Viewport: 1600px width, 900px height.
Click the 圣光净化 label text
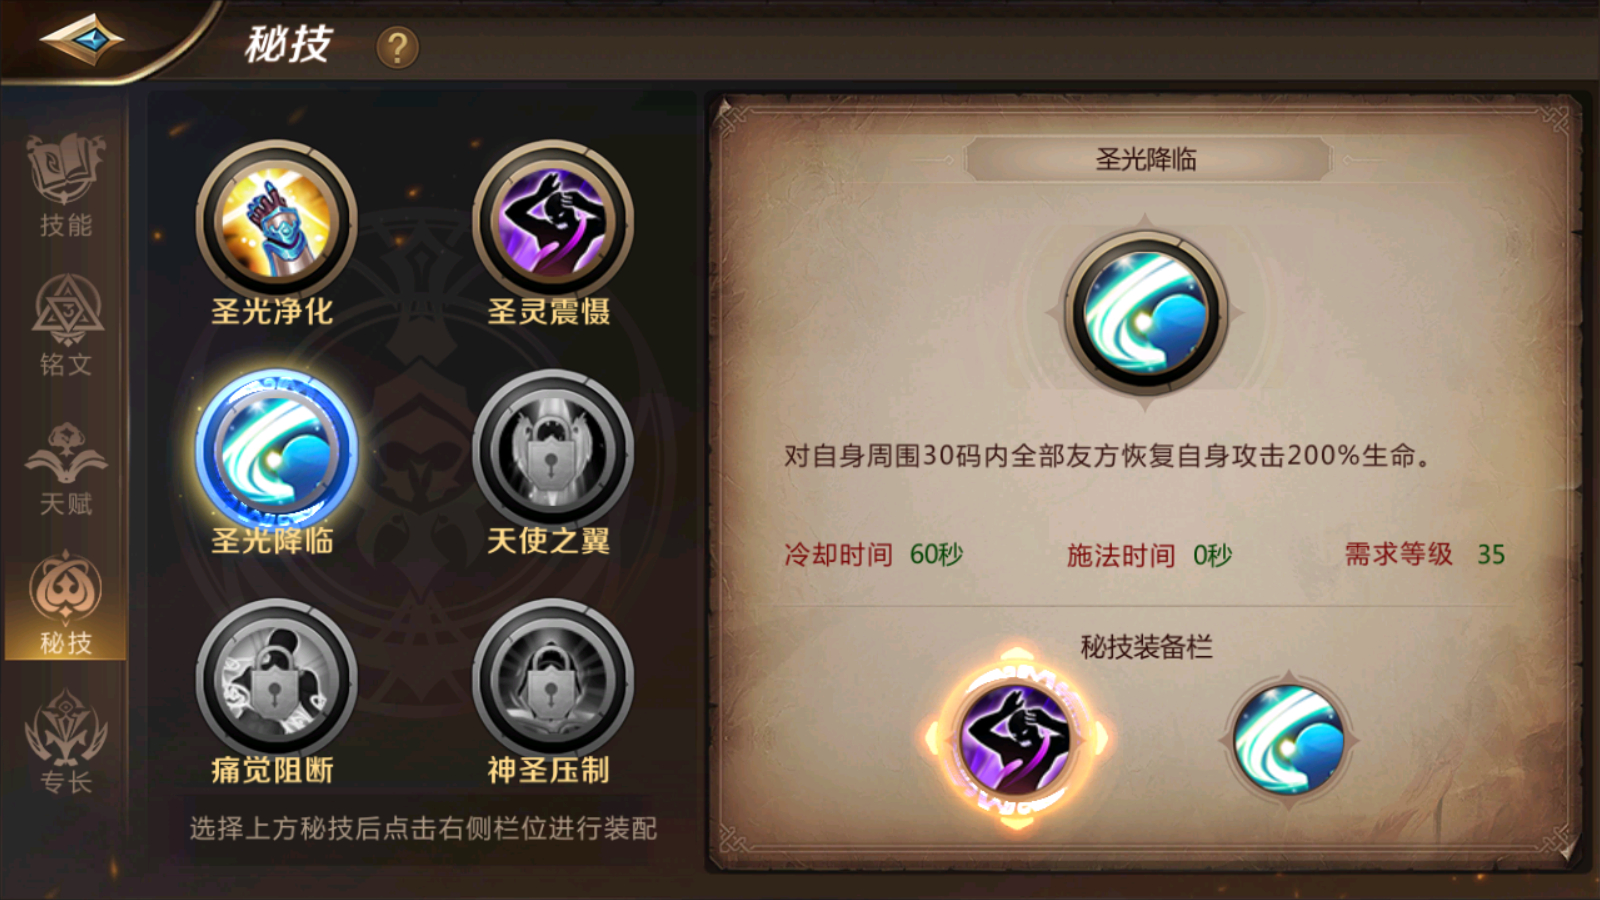click(x=272, y=312)
